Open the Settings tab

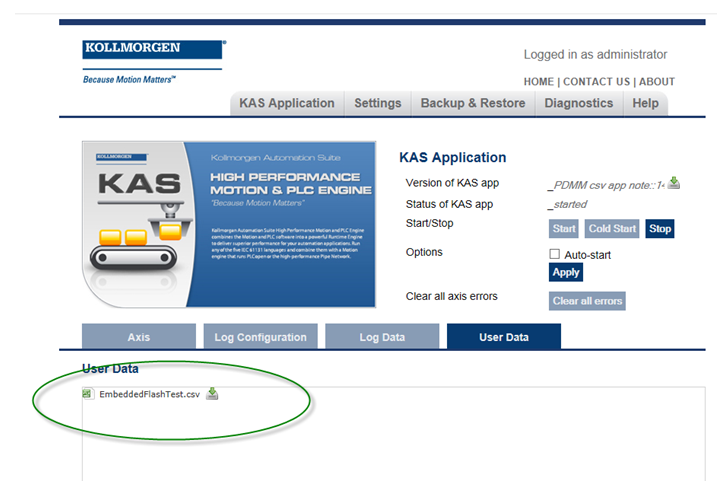(377, 103)
